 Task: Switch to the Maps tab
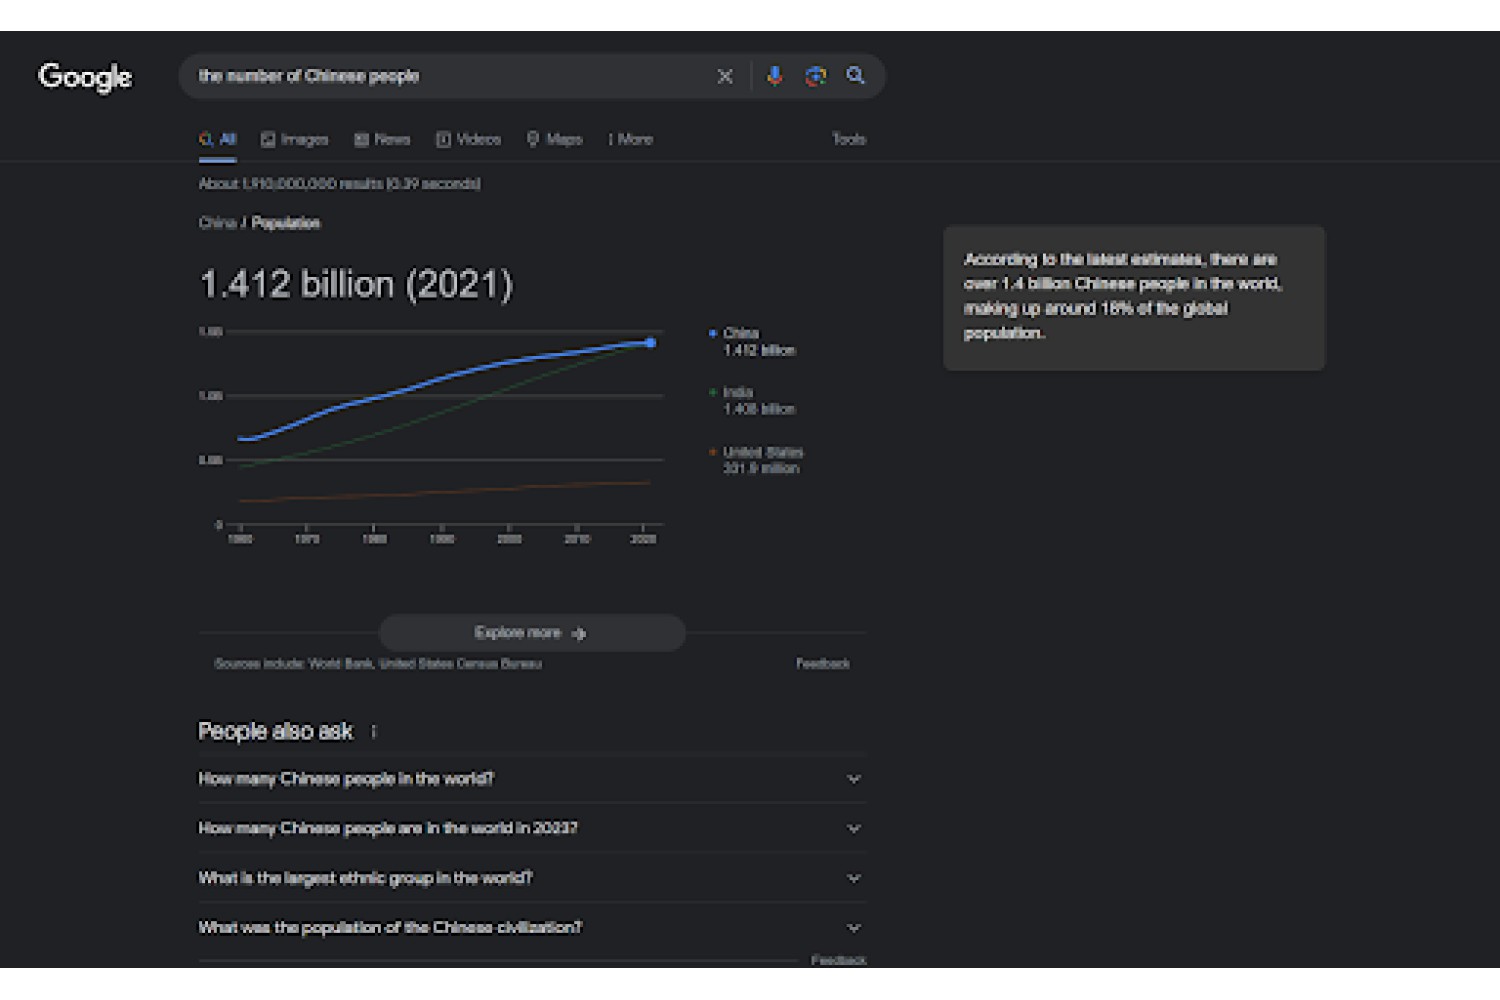tap(555, 139)
